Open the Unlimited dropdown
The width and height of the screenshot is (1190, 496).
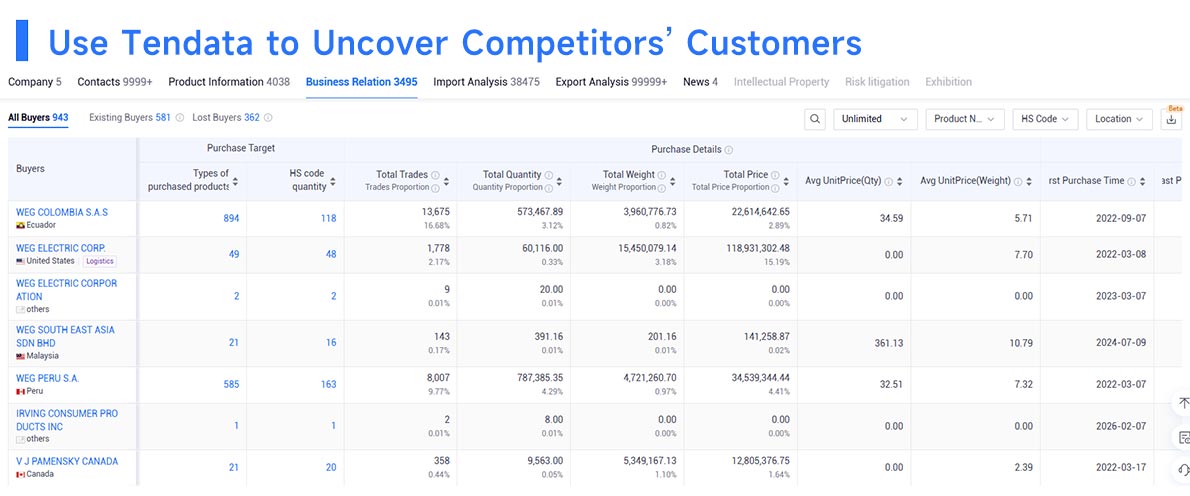[875, 119]
